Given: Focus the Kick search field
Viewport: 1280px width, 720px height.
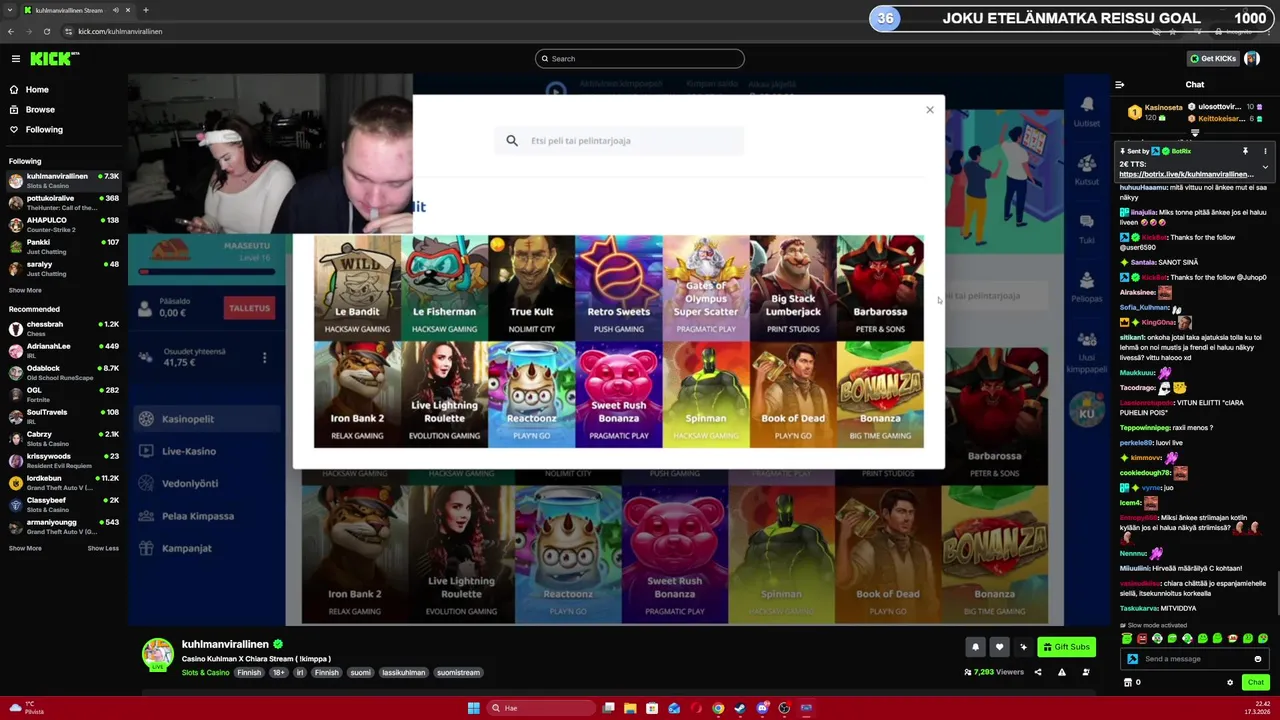Looking at the screenshot, I should 640,59.
